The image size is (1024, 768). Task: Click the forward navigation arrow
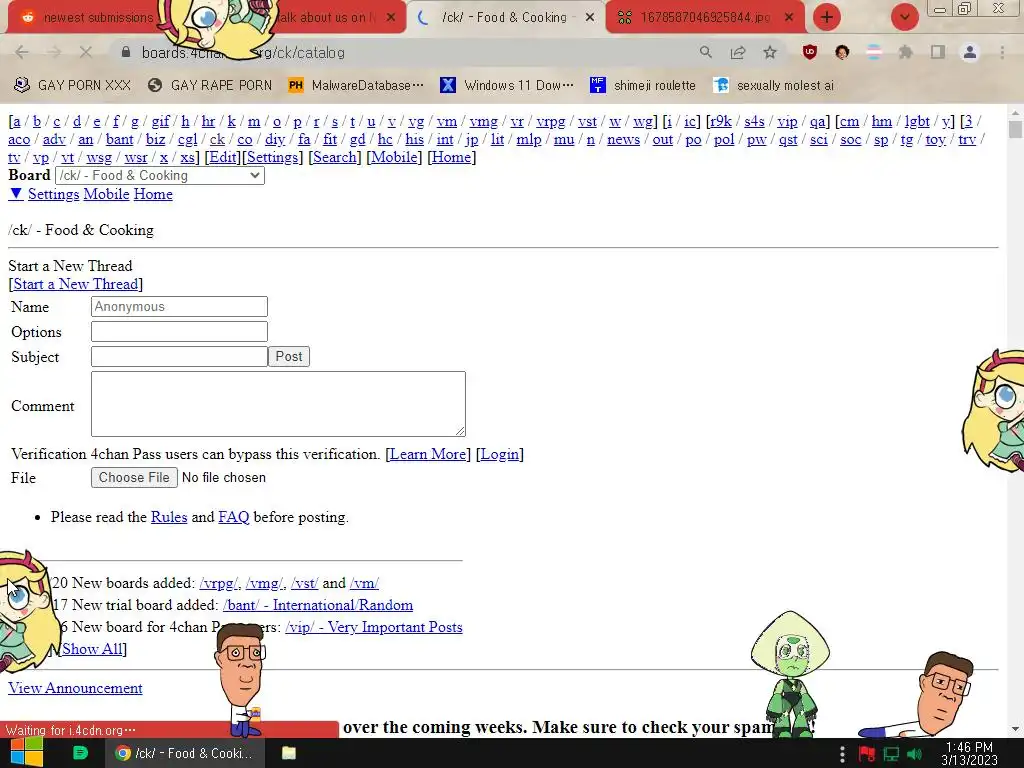tap(54, 52)
